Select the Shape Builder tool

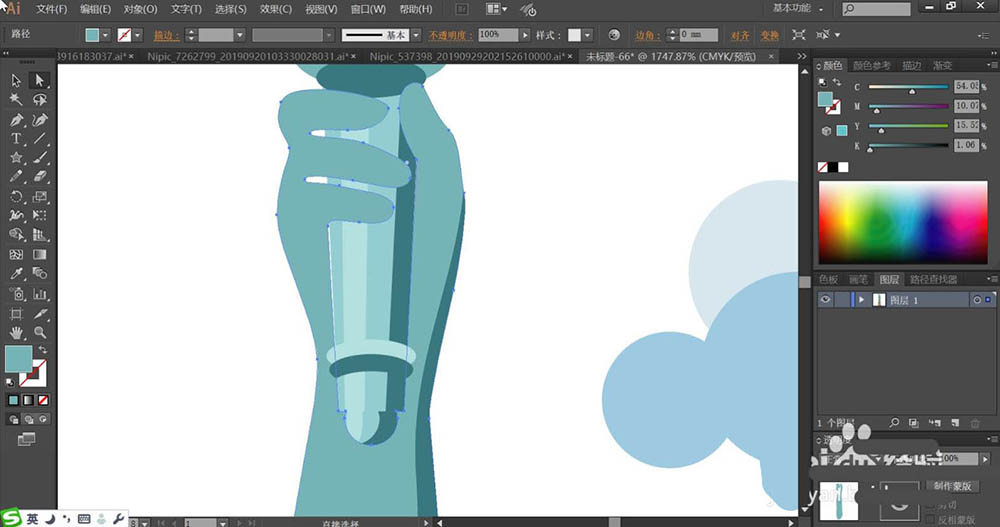click(17, 235)
